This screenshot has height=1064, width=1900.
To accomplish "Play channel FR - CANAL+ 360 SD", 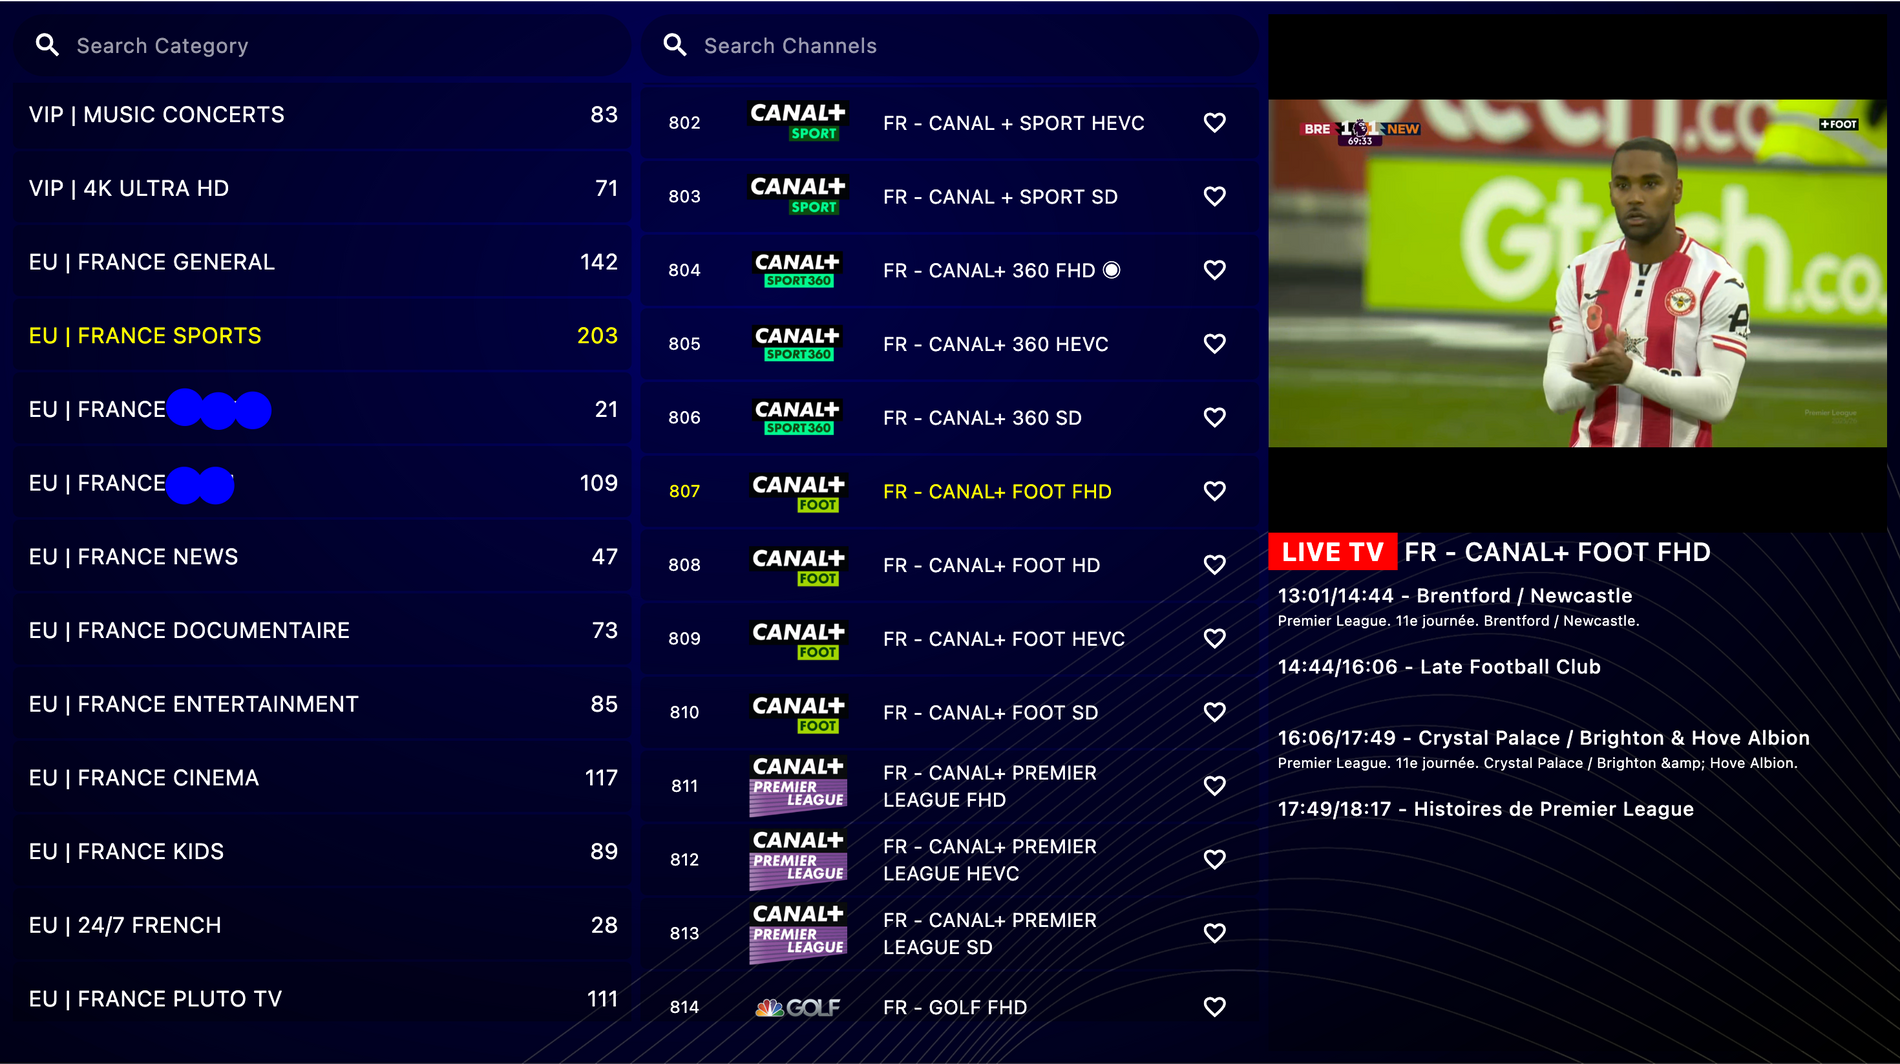I will [981, 418].
